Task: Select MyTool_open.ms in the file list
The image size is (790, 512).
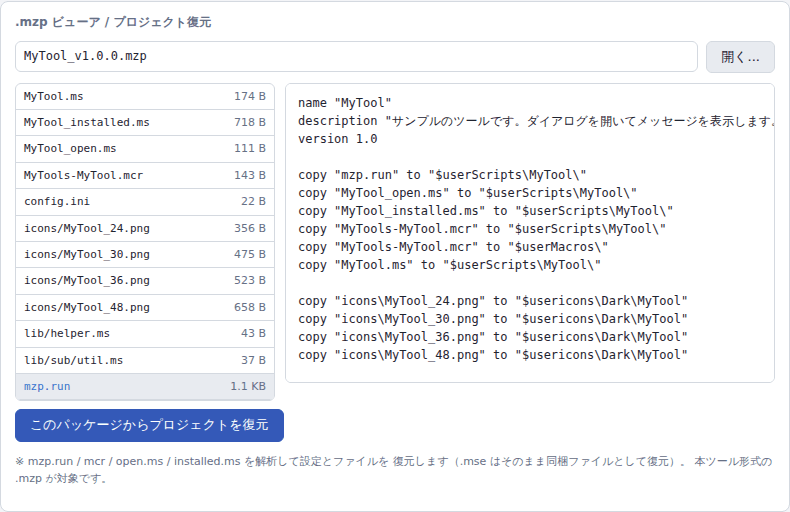Action: click(145, 149)
